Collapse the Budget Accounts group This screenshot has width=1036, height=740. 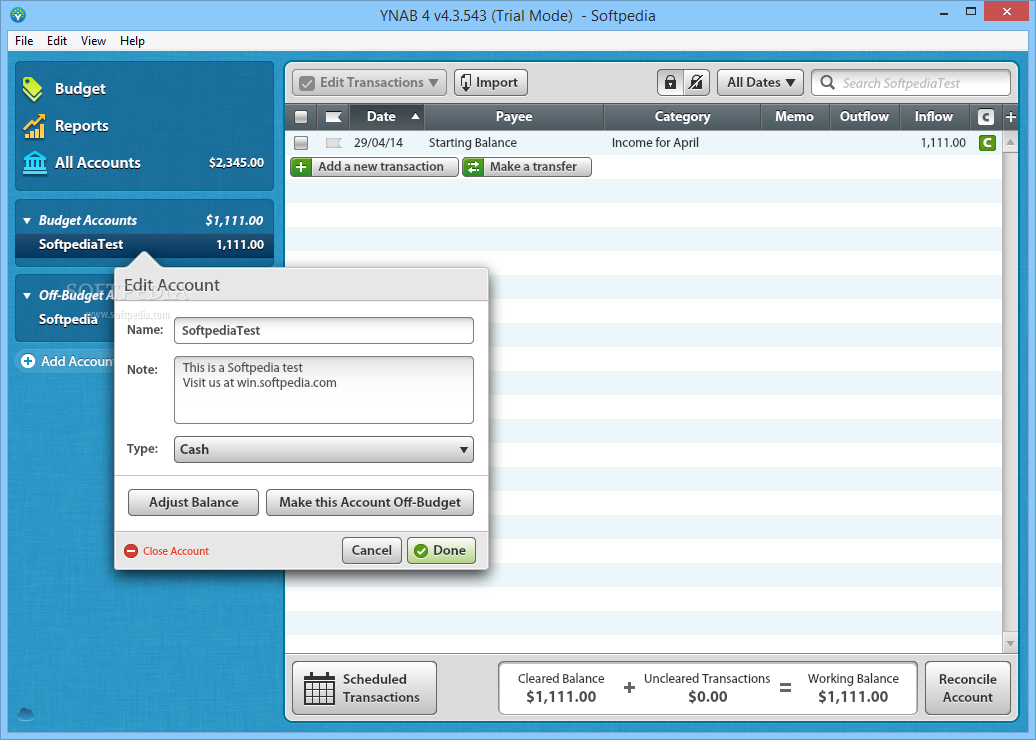[x=27, y=221]
